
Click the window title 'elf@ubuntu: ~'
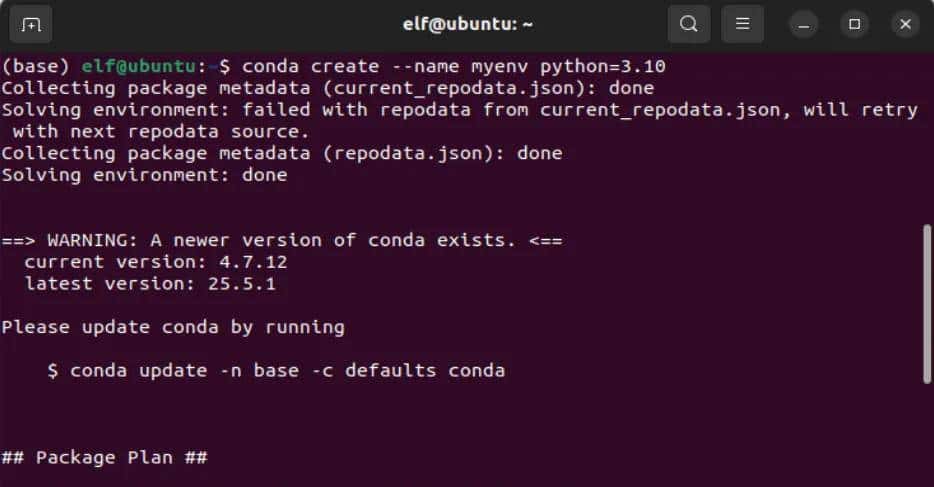466,24
